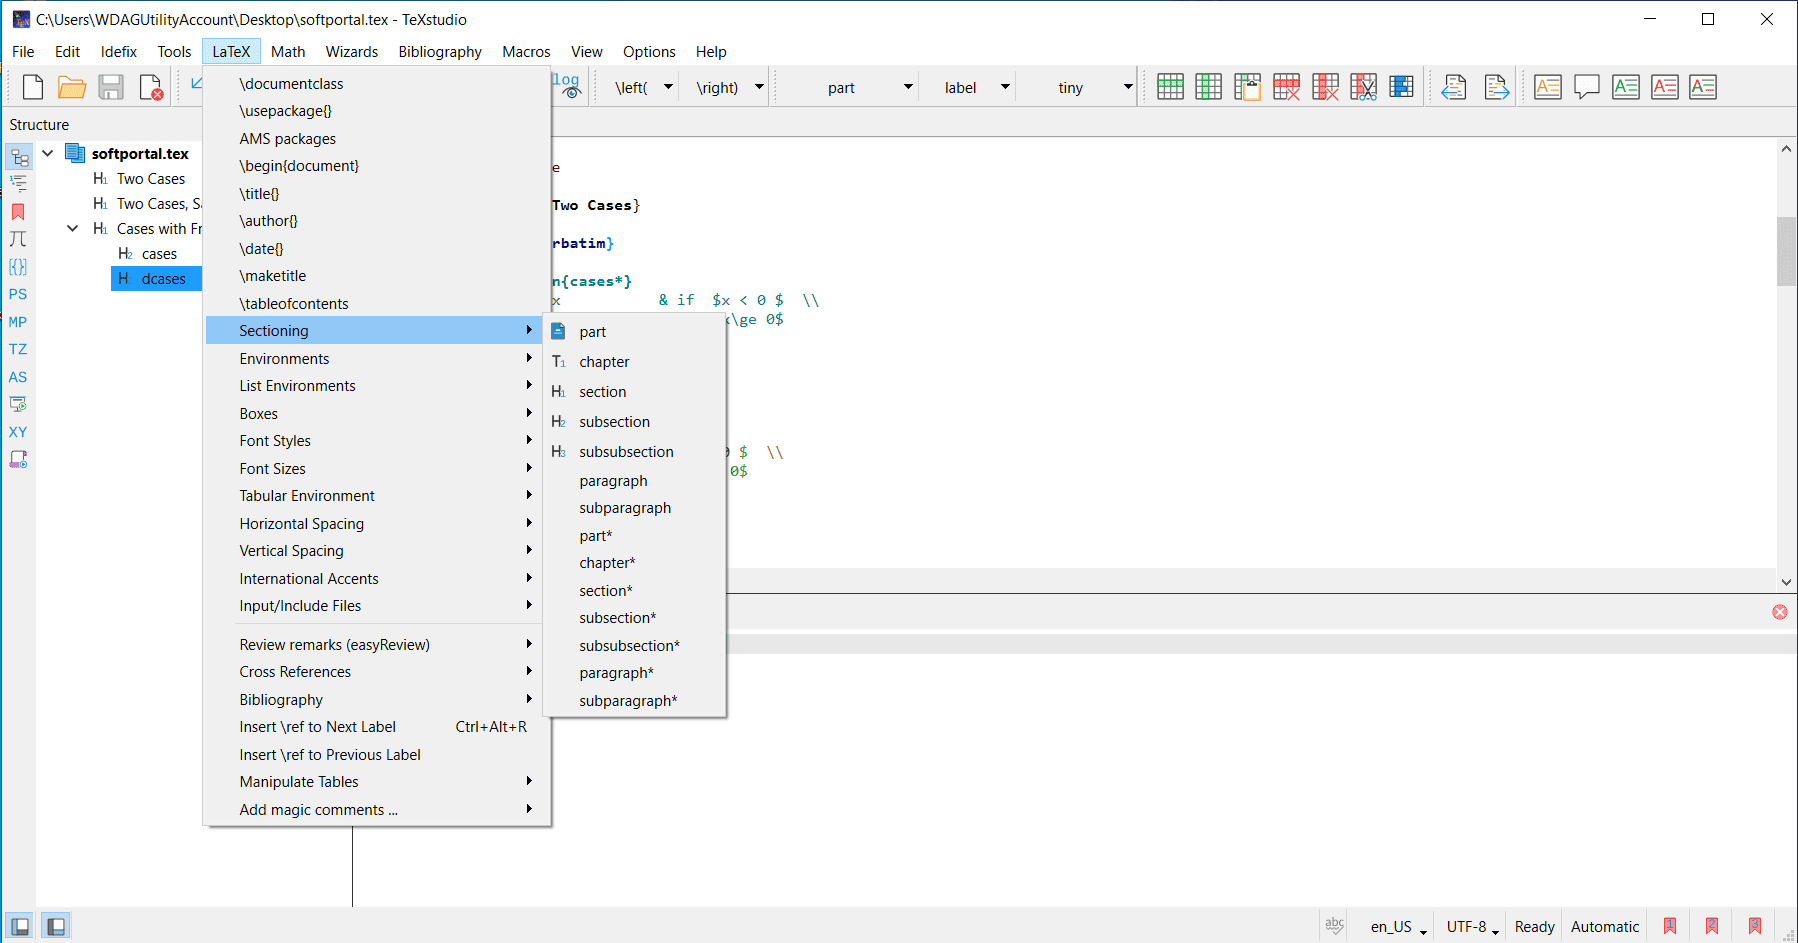This screenshot has height=943, width=1798.
Task: Click the save file icon
Action: [111, 87]
